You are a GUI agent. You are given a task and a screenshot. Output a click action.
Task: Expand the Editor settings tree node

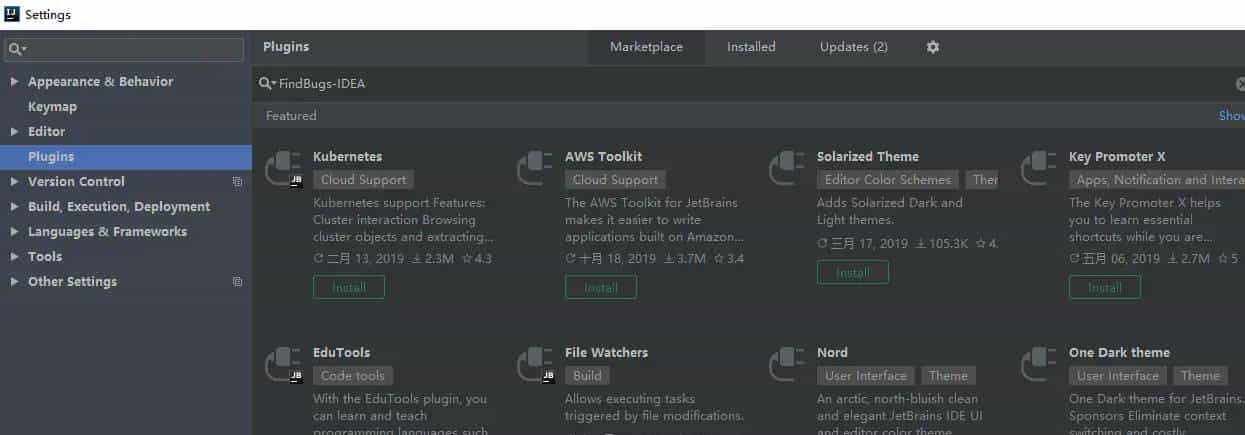tap(14, 132)
